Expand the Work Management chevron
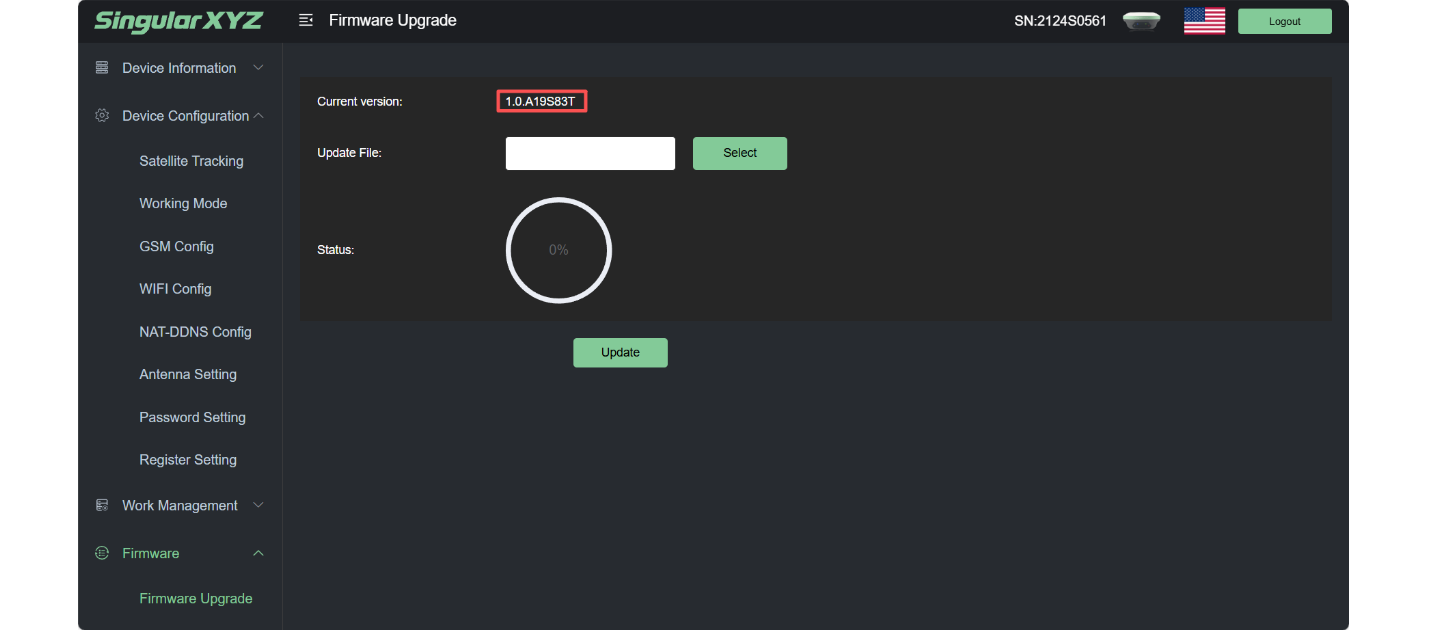The height and width of the screenshot is (630, 1432). click(x=258, y=506)
